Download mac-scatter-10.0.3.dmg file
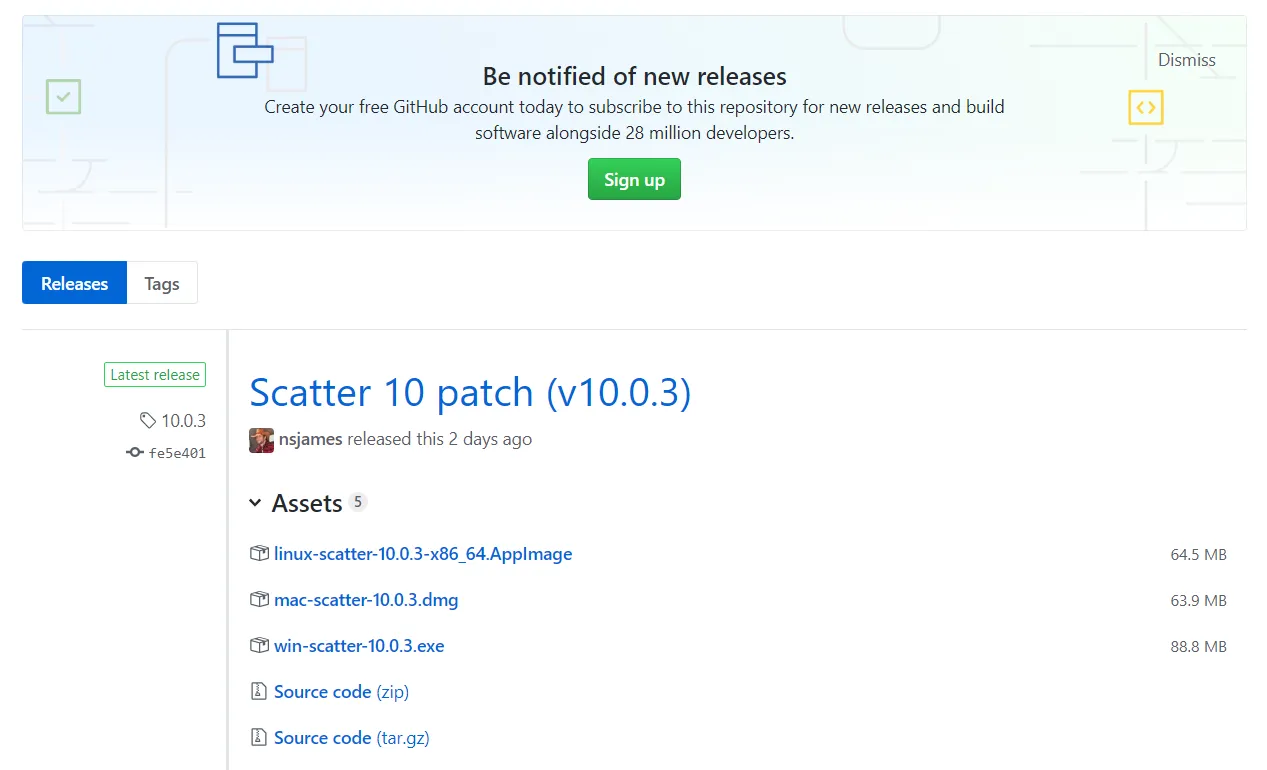This screenshot has height=770, width=1267. tap(366, 600)
